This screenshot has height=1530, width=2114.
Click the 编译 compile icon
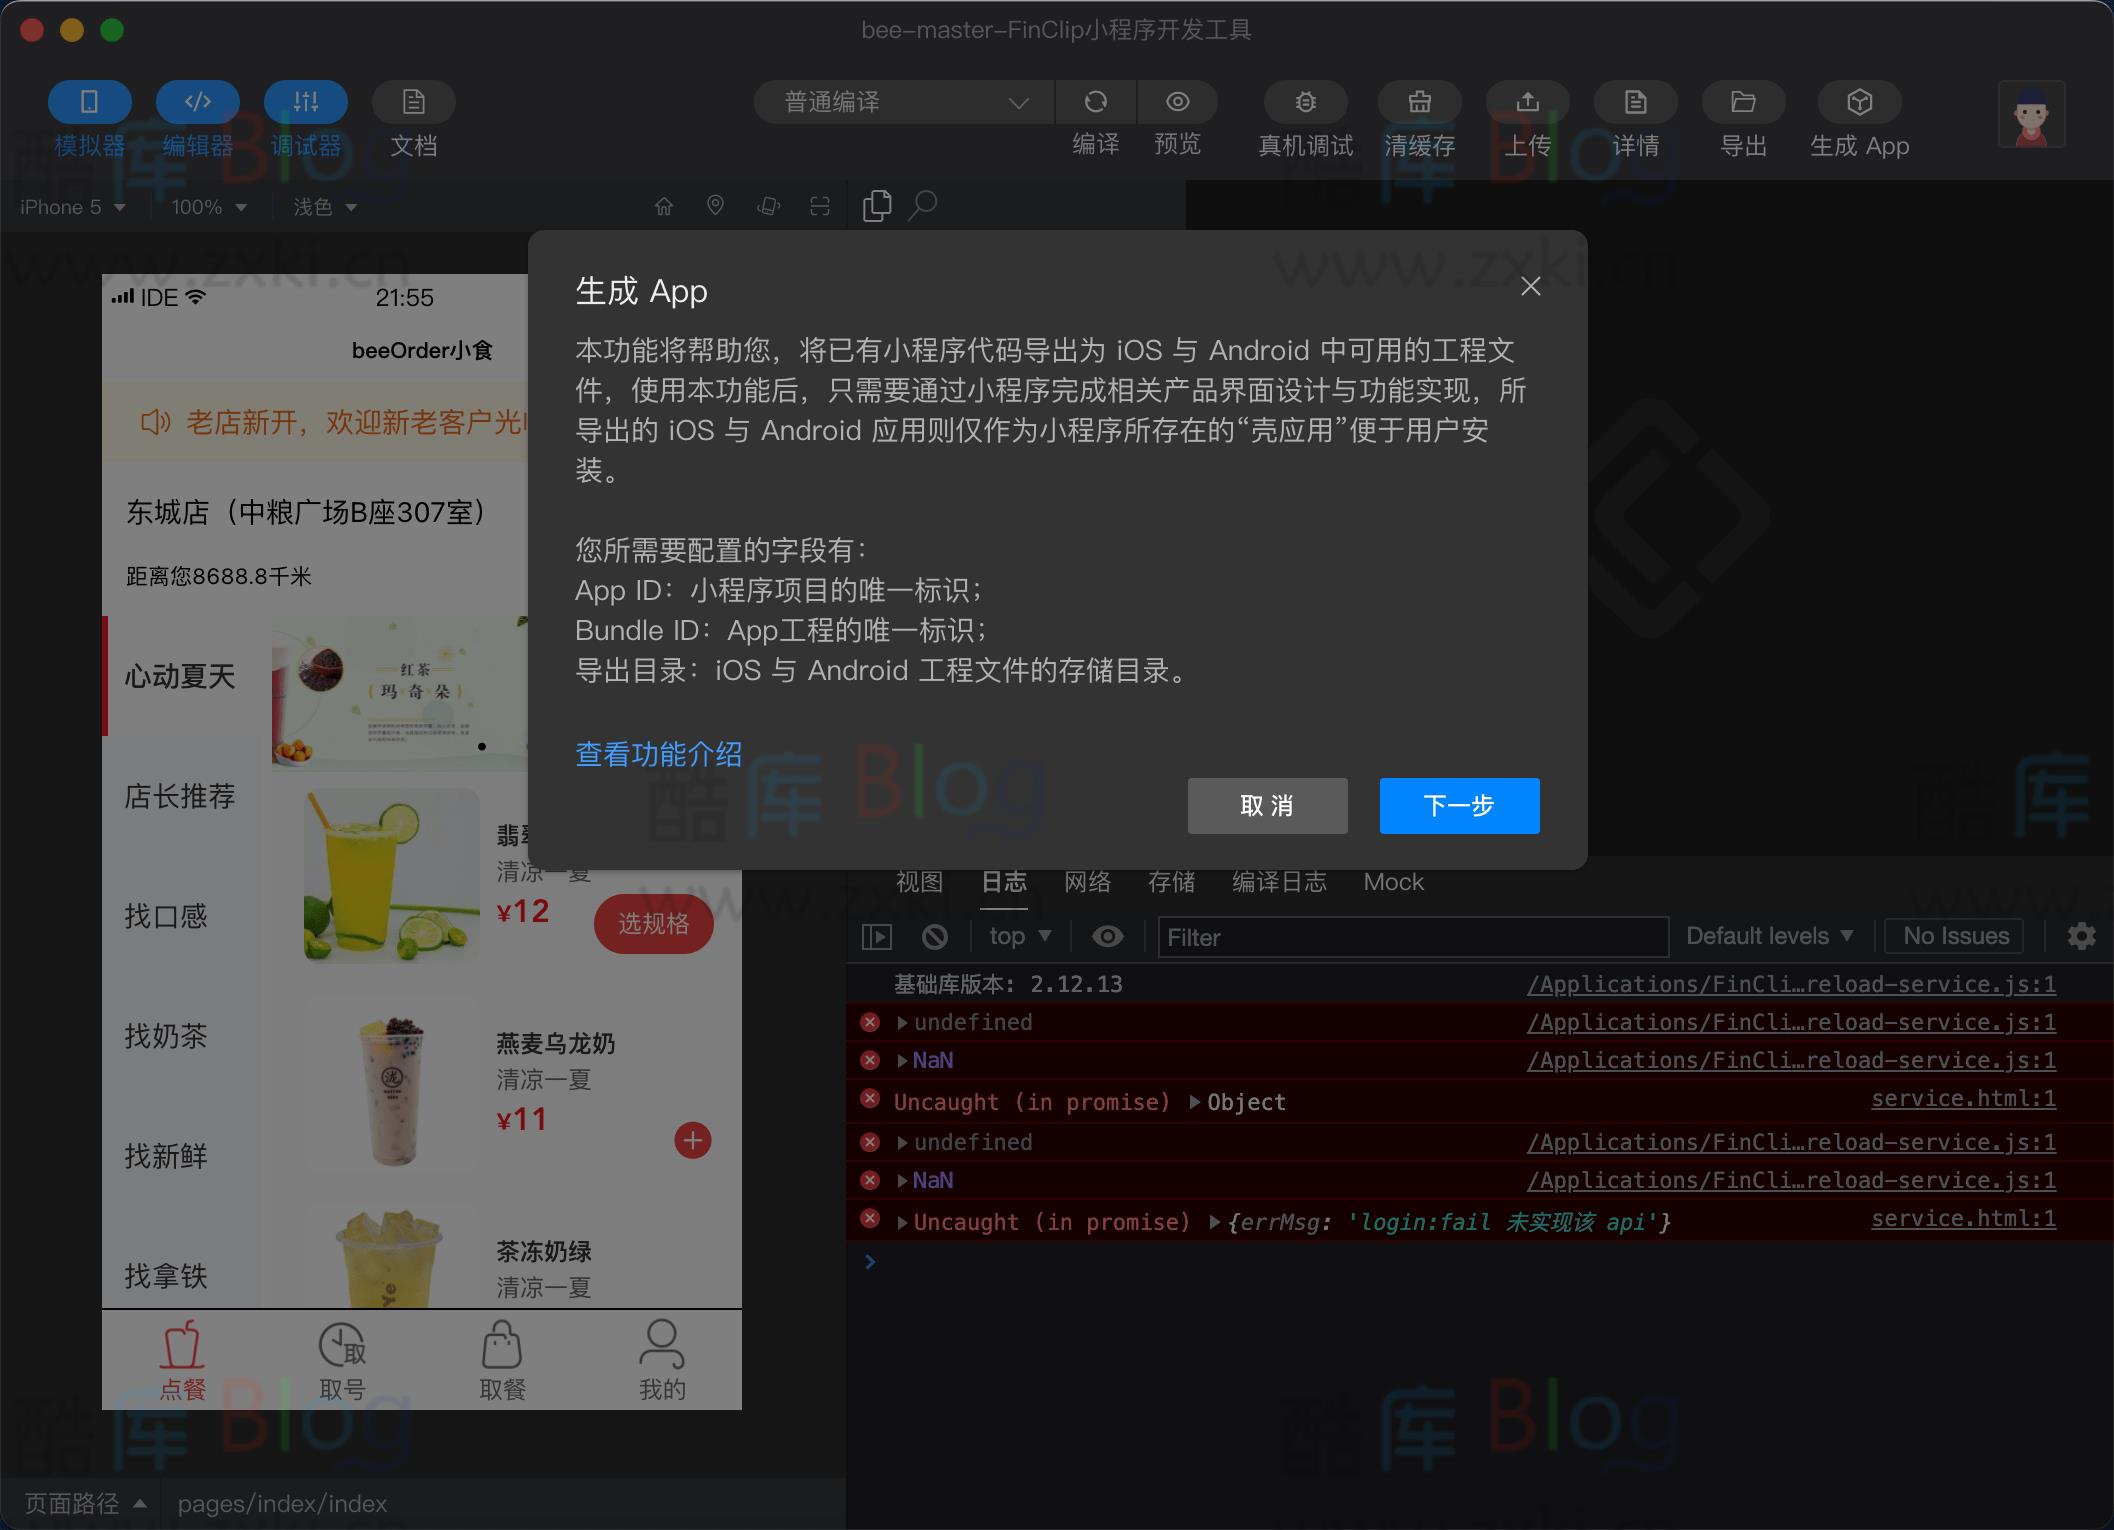pyautogui.click(x=1096, y=102)
